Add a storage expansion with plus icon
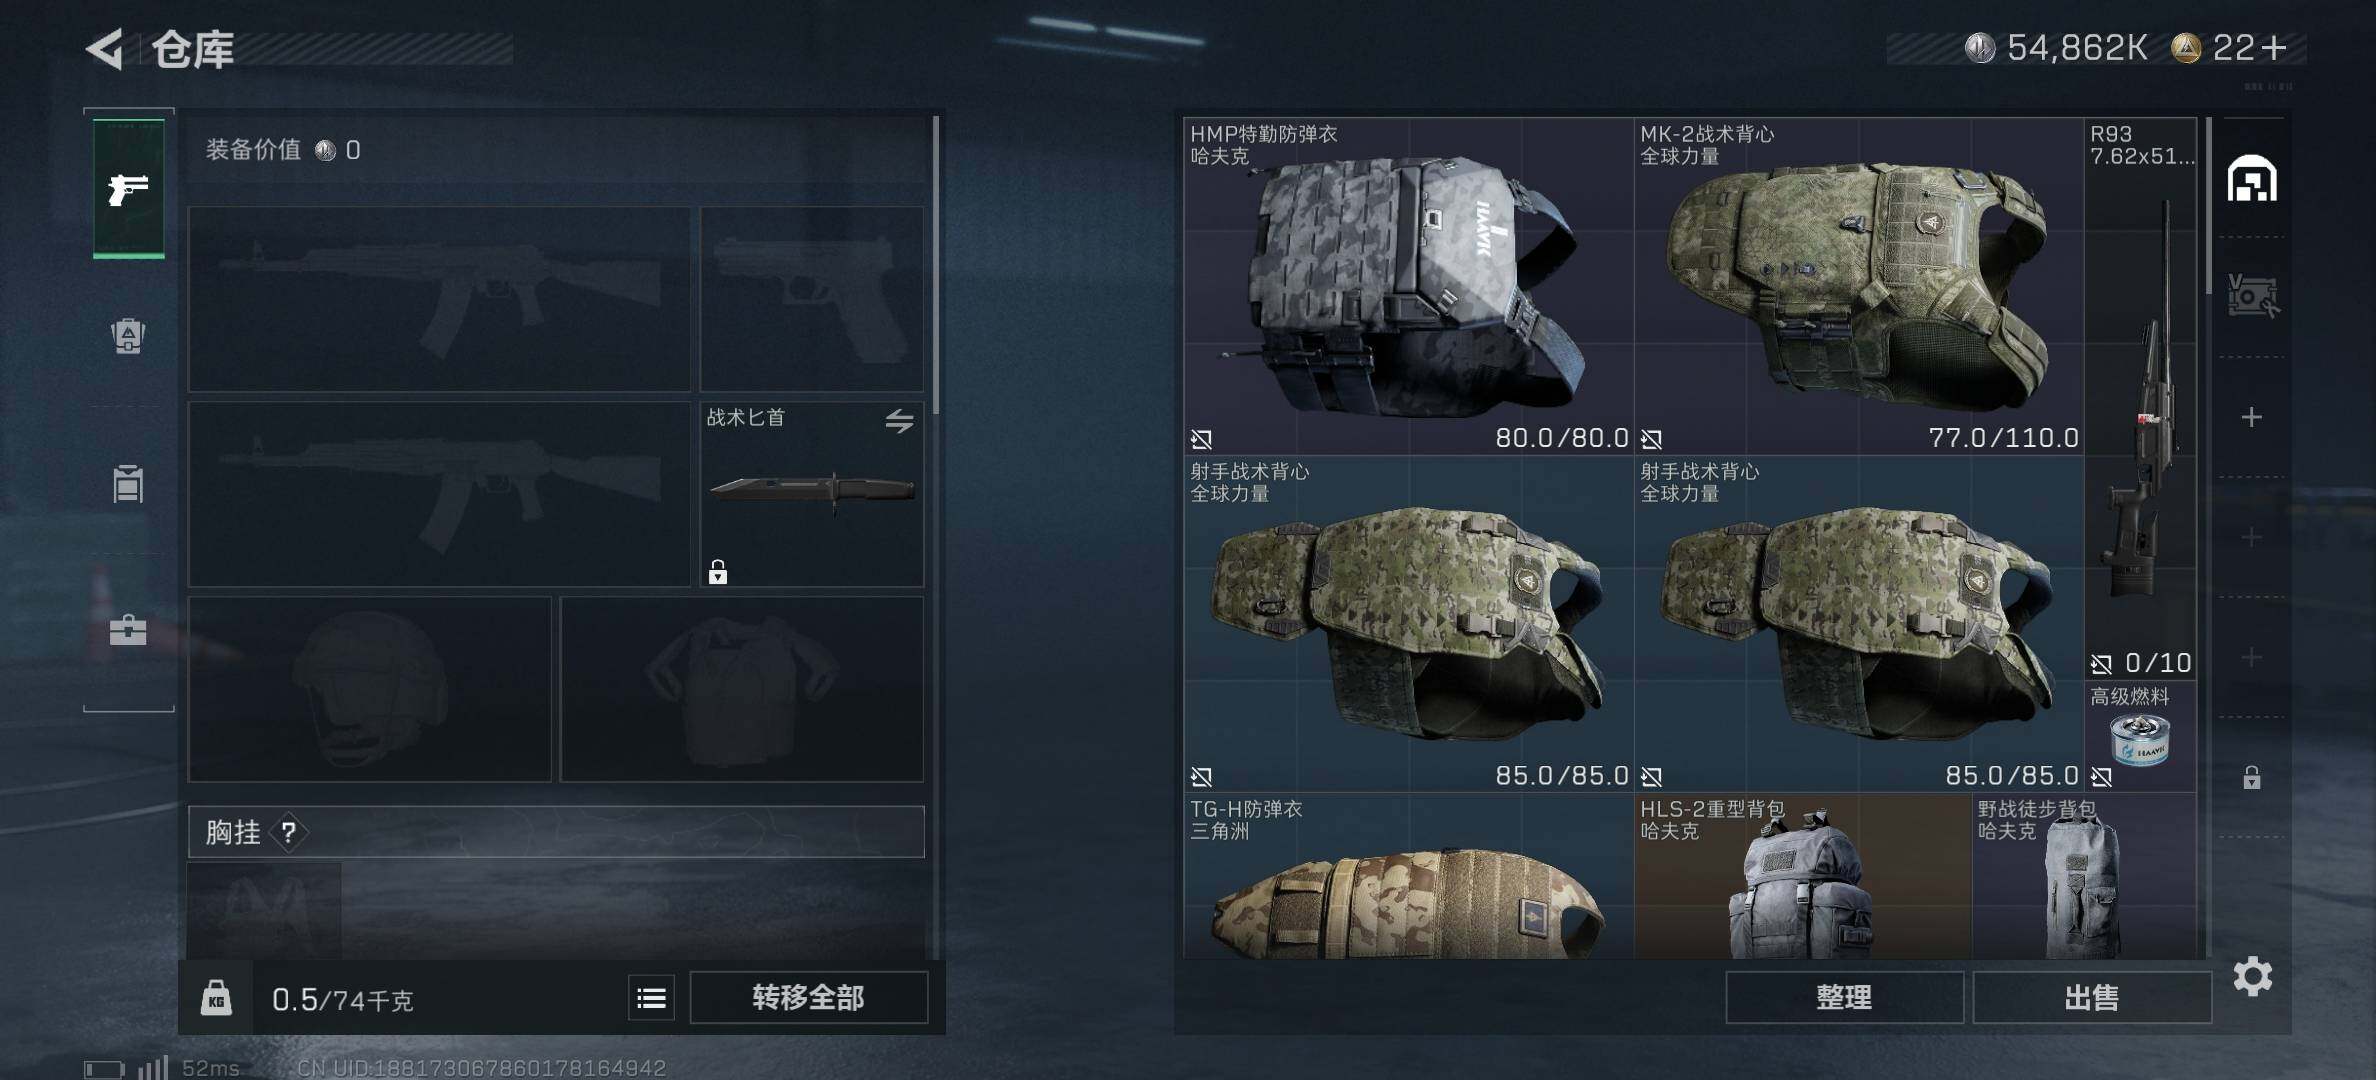Image resolution: width=2376 pixels, height=1080 pixels. pos(2251,417)
